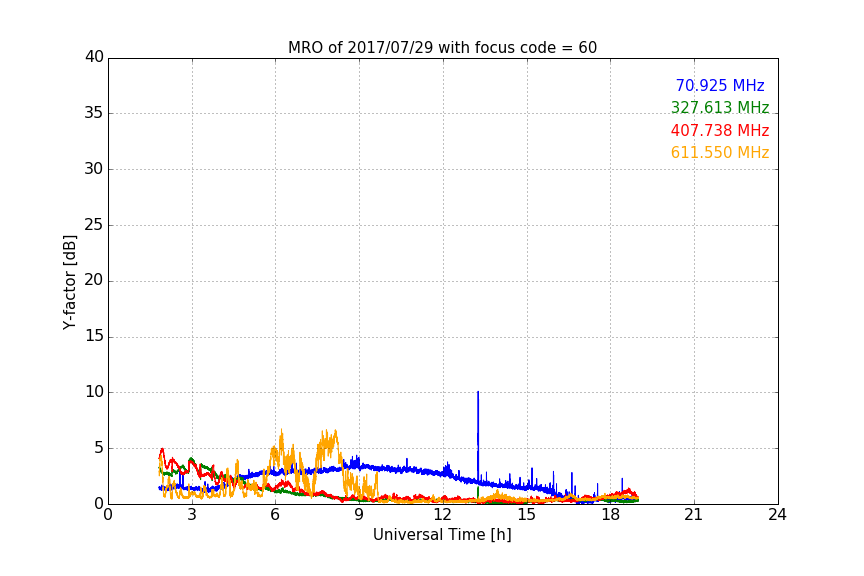Select the orange '611.550 MHz' legend label
Image resolution: width=864 pixels, height=576 pixels.
point(720,153)
